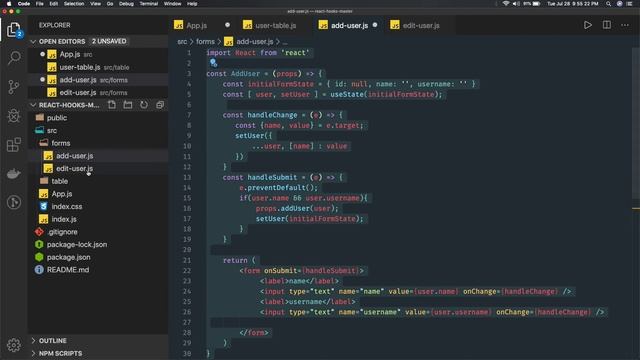The image size is (640, 360).
Task: Click the Split Editor icon
Action: click(607, 25)
